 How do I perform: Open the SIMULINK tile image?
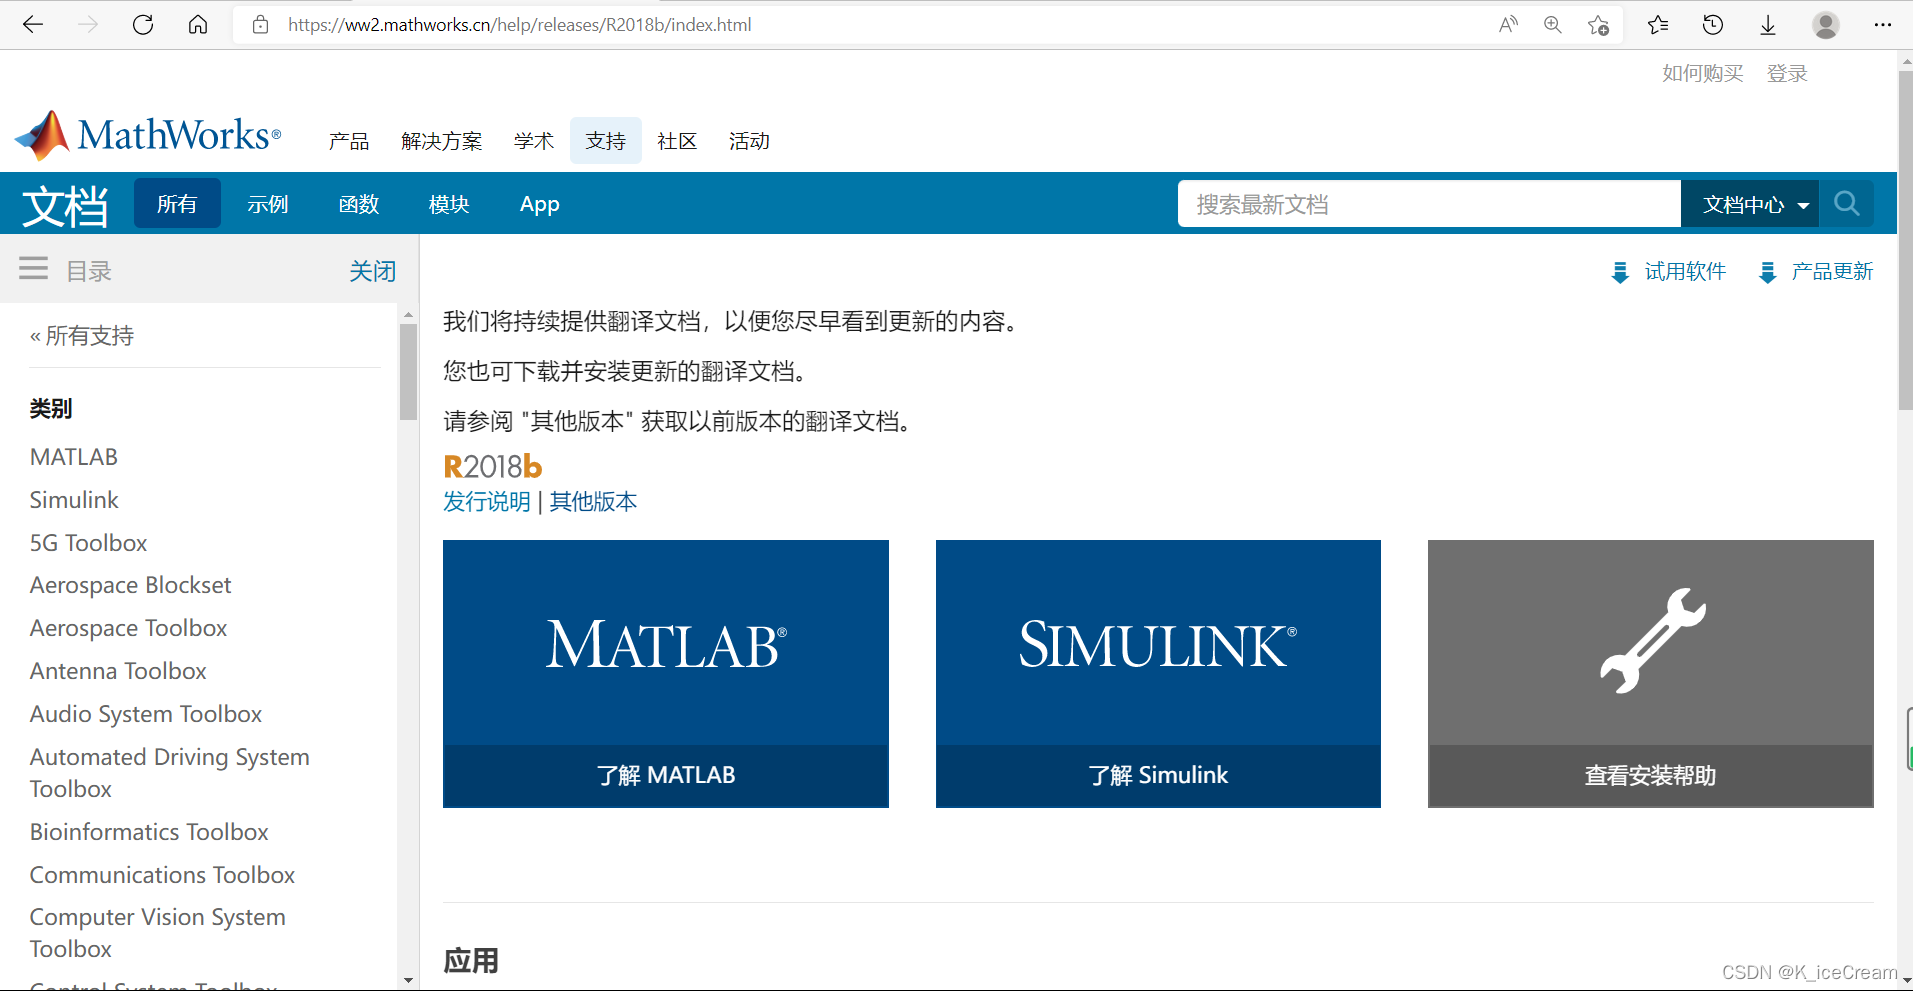pos(1158,643)
